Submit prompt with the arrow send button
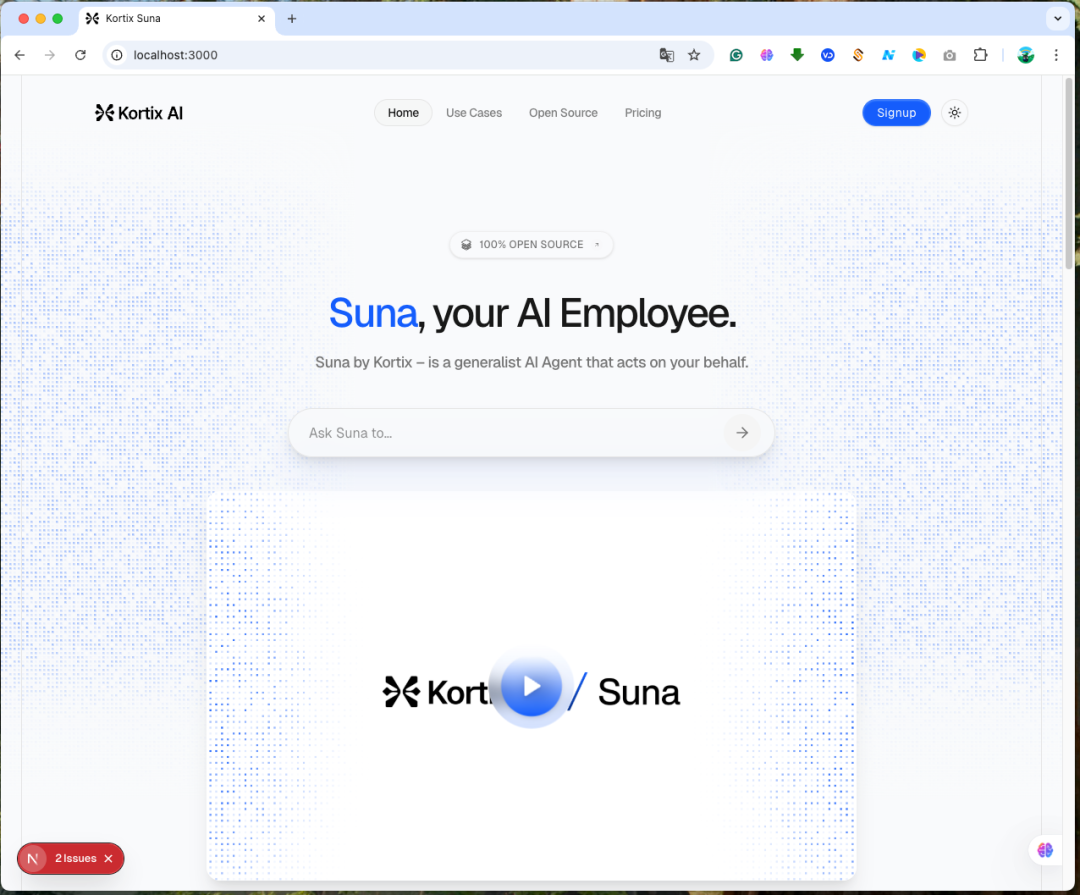This screenshot has width=1080, height=895. click(742, 433)
